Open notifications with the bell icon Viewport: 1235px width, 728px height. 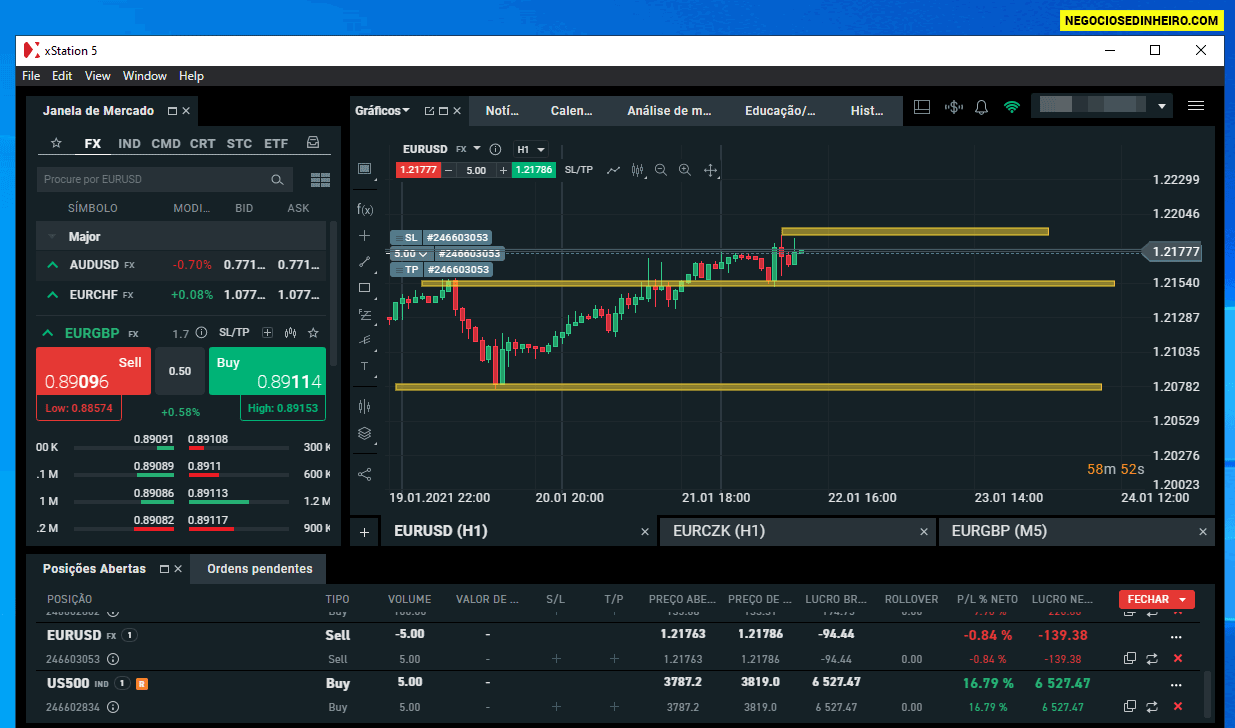[981, 106]
